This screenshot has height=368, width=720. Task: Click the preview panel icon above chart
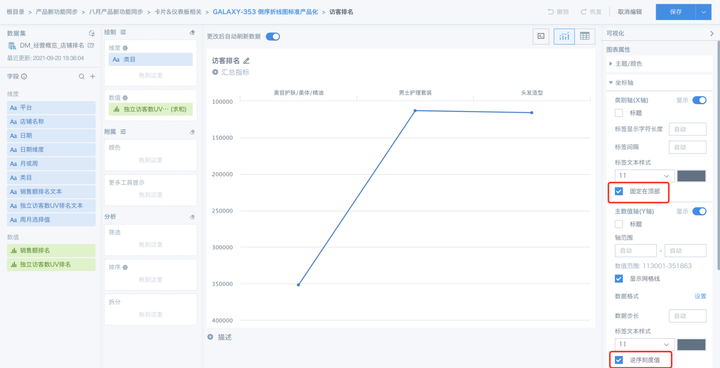(x=541, y=36)
